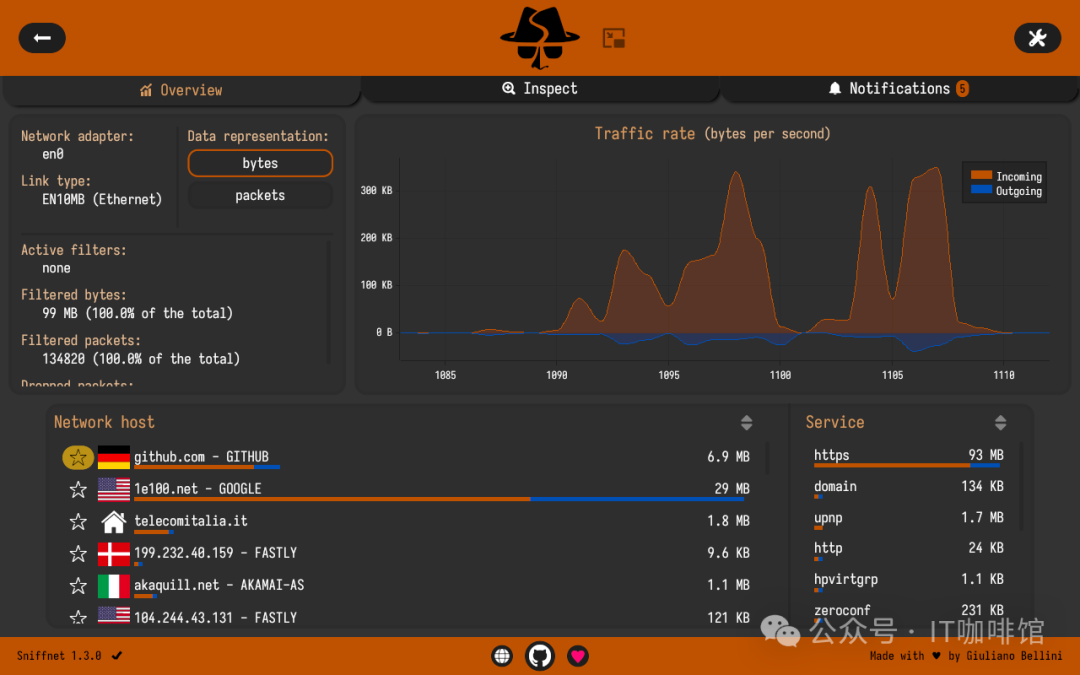Click the 93 MB value for https
Viewport: 1080px width, 675px height.
click(986, 455)
